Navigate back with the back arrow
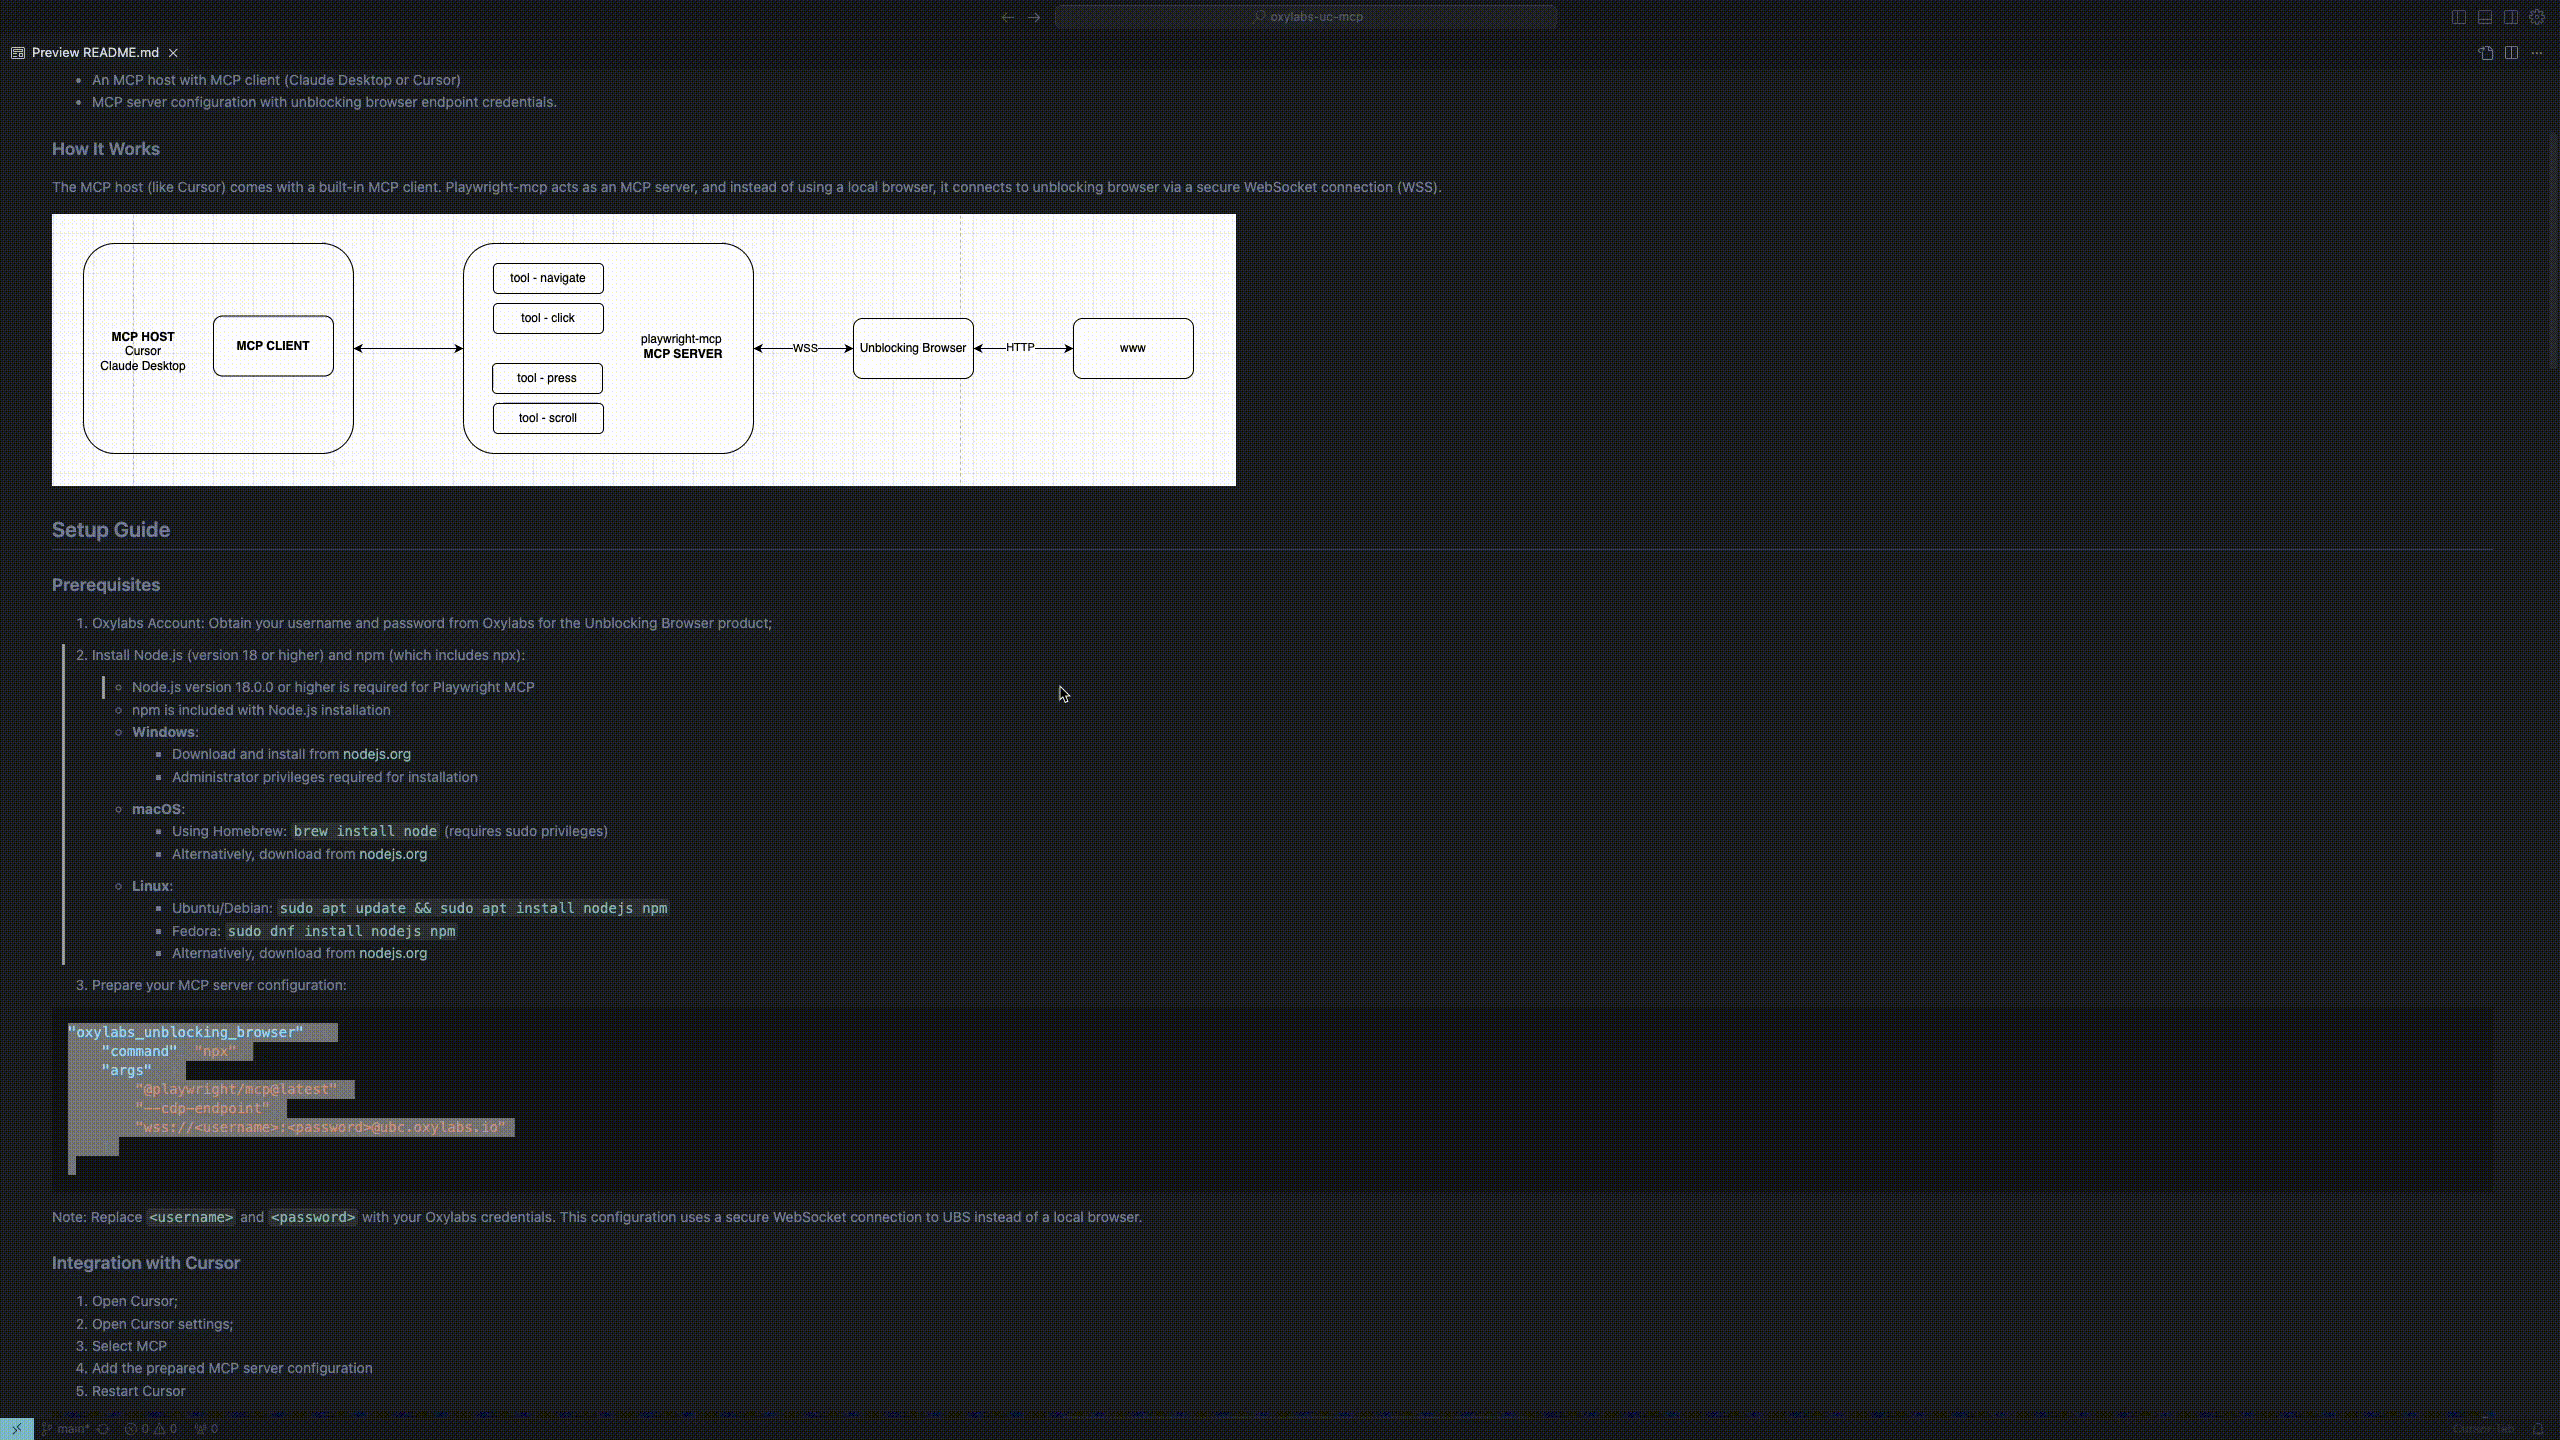The image size is (2560, 1440). (1007, 17)
